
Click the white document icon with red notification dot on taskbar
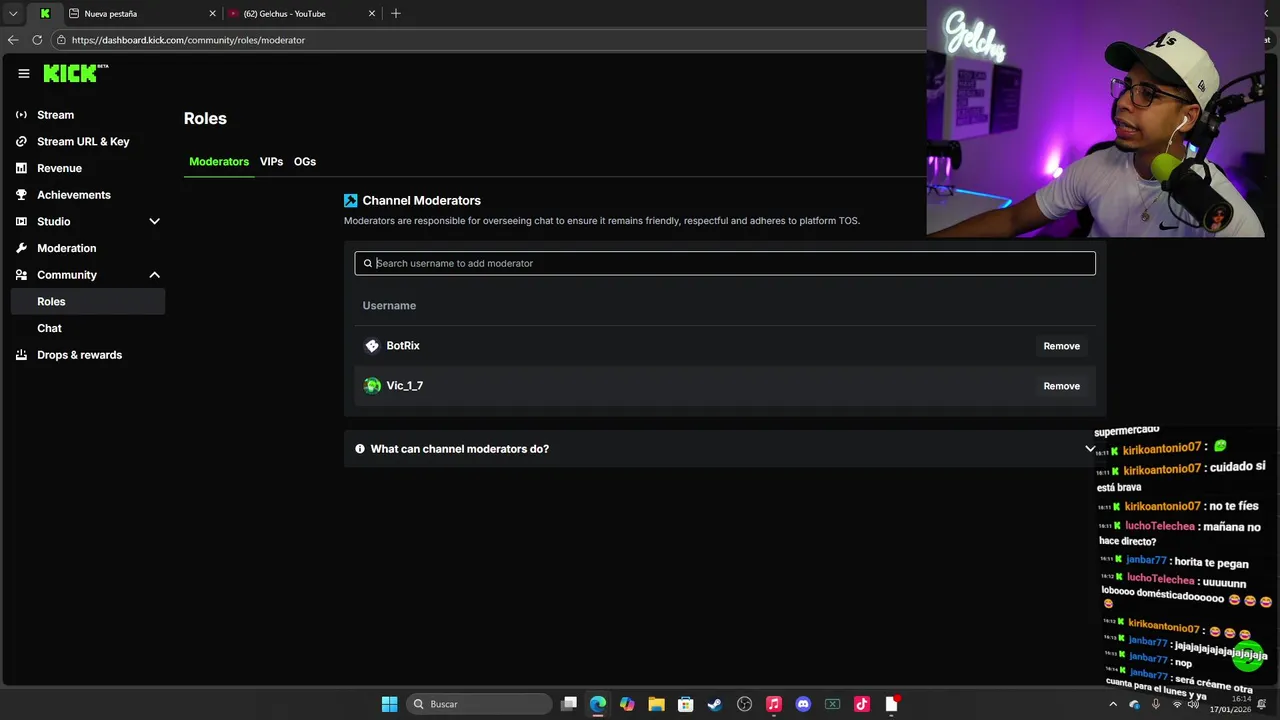[x=891, y=704]
